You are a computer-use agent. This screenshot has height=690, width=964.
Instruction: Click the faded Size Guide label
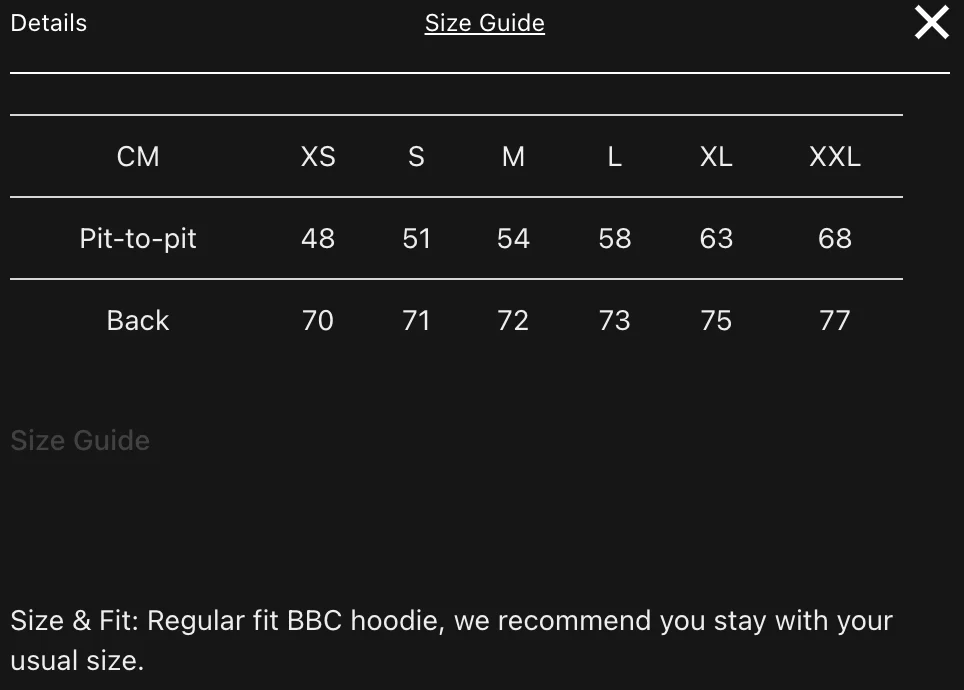(80, 440)
